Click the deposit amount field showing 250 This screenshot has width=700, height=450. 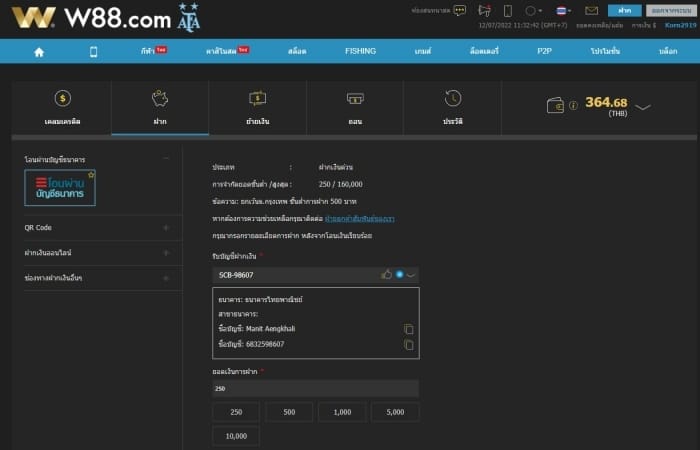coord(316,389)
